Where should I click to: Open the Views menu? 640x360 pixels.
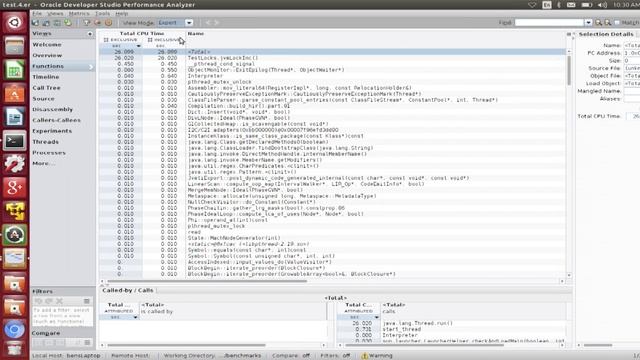tap(55, 13)
